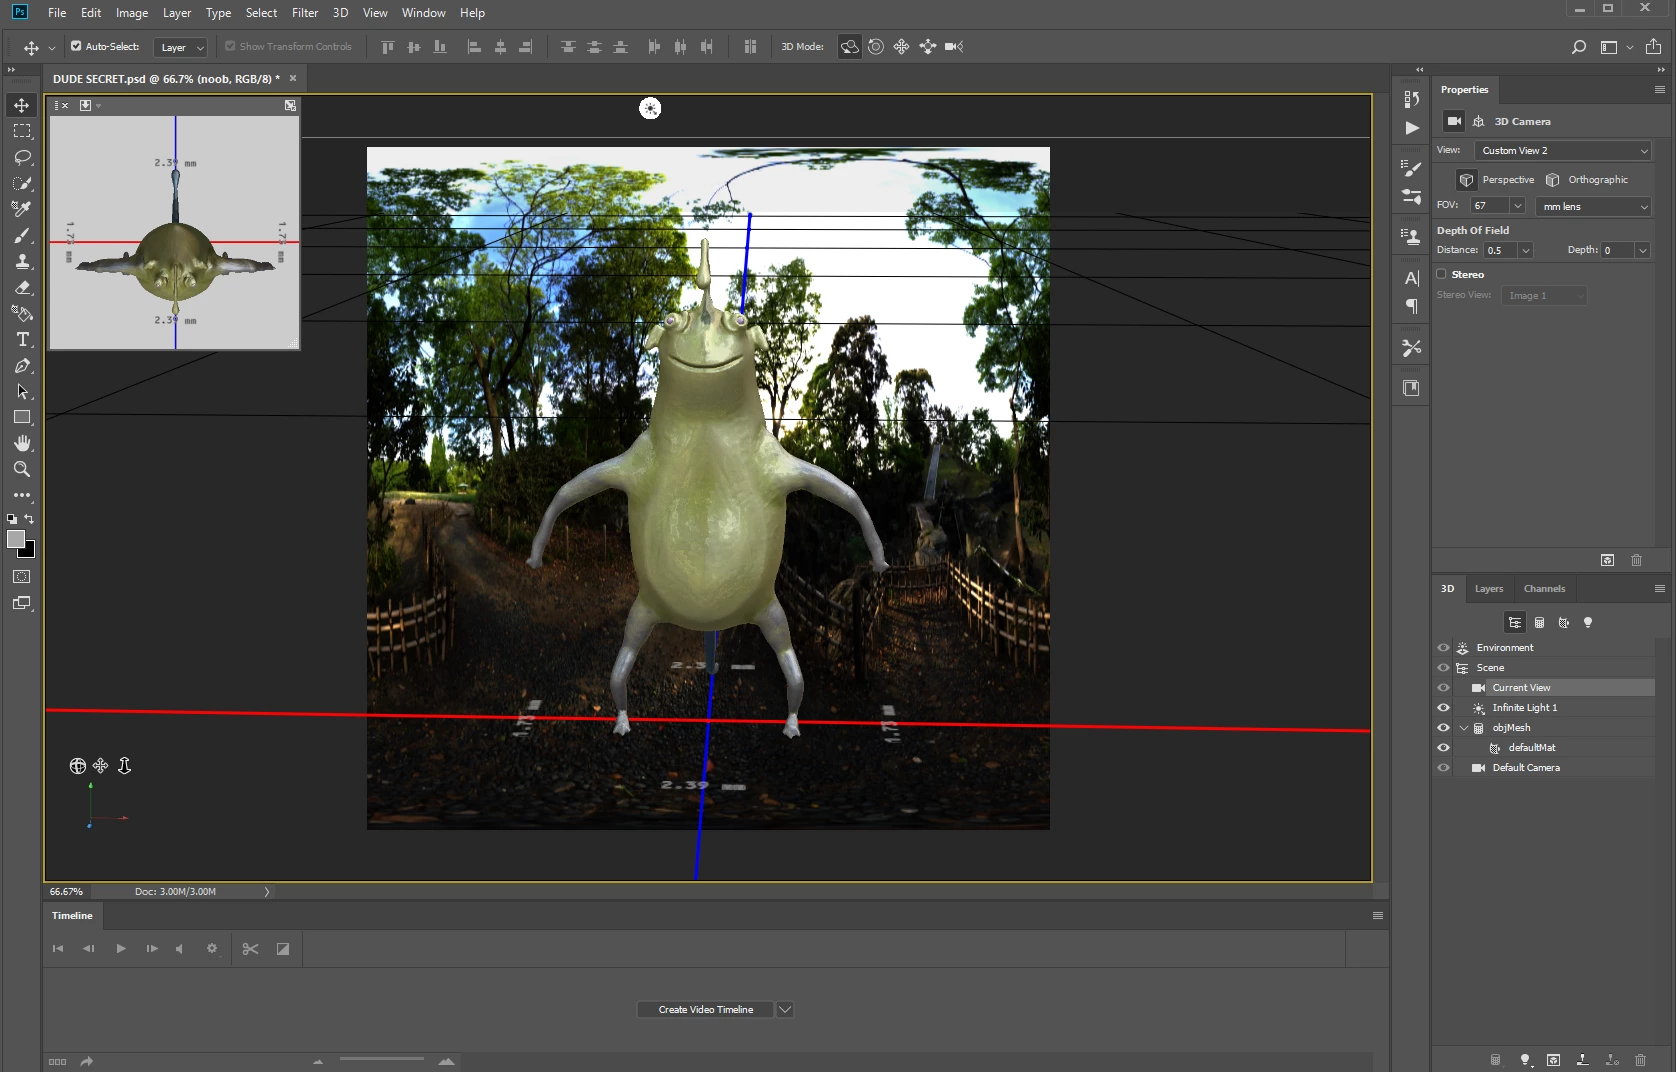Image resolution: width=1676 pixels, height=1072 pixels.
Task: Select the Zoom tool
Action: click(22, 469)
